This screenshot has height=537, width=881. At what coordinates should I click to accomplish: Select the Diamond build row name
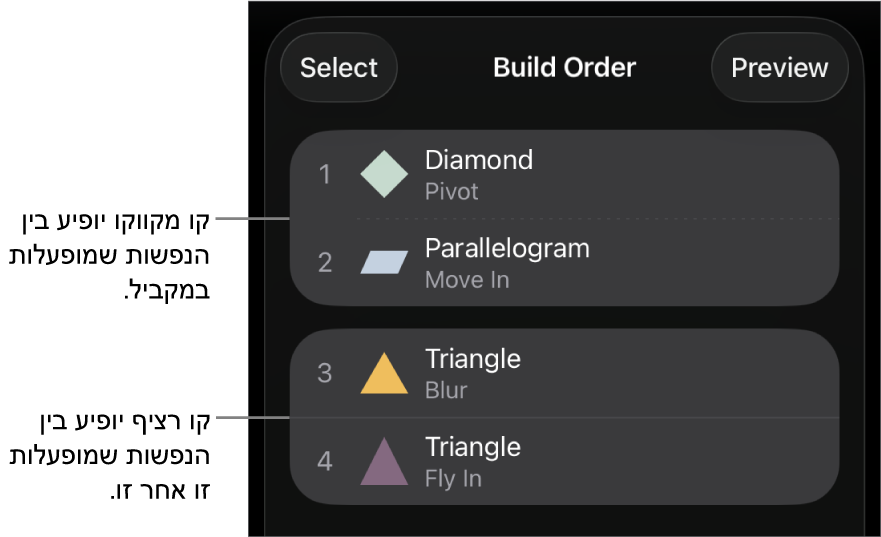click(x=478, y=160)
